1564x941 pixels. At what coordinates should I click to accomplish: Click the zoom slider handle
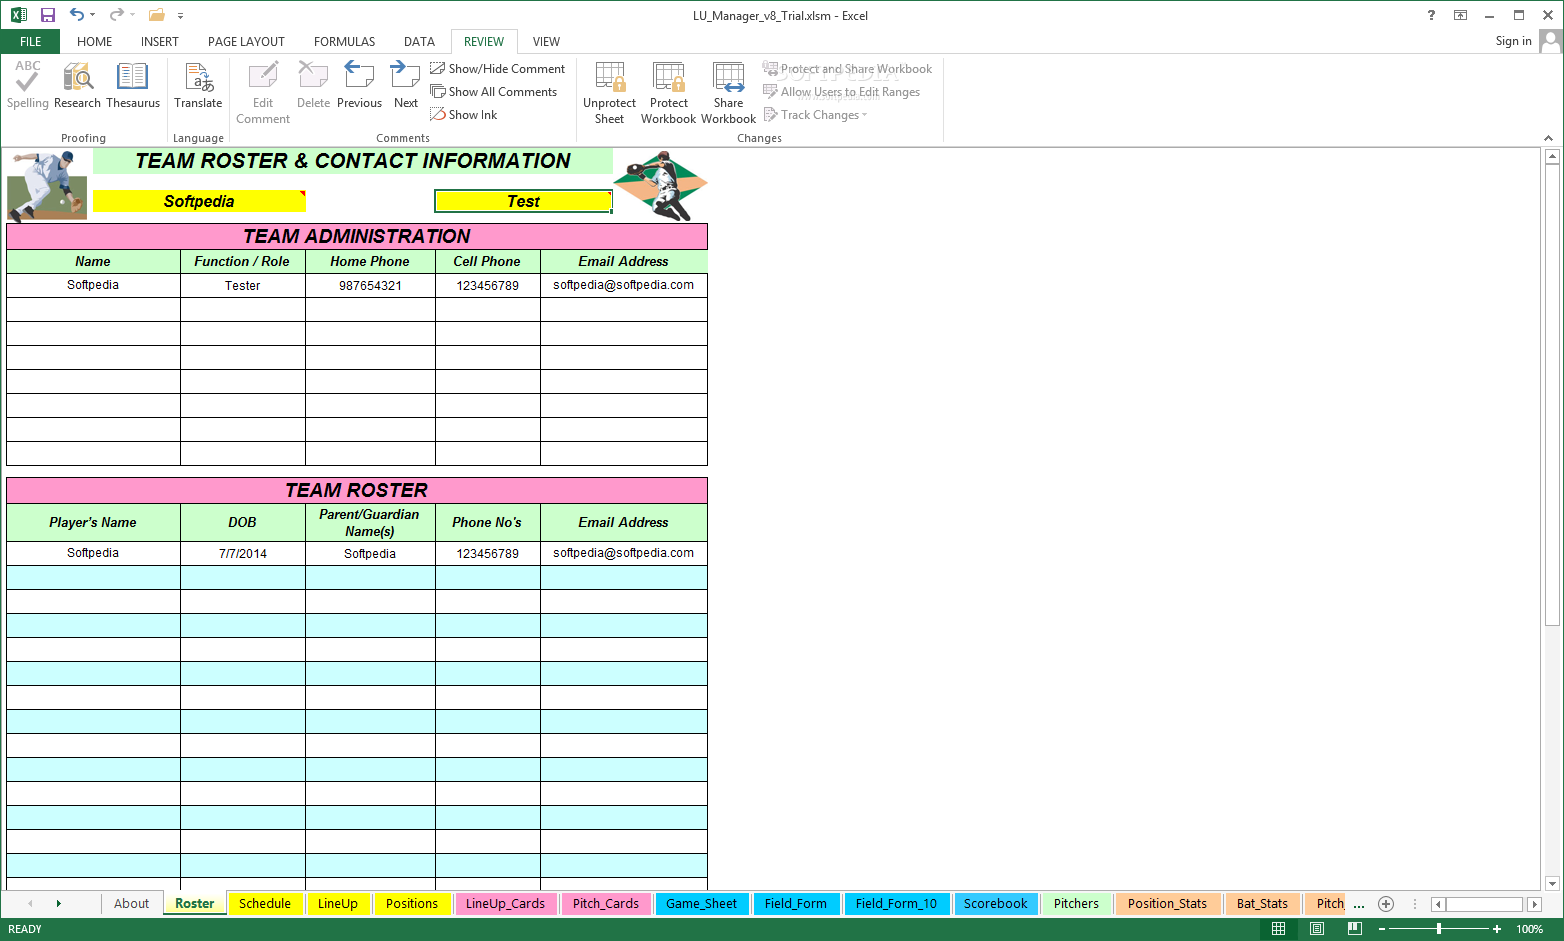[1439, 929]
